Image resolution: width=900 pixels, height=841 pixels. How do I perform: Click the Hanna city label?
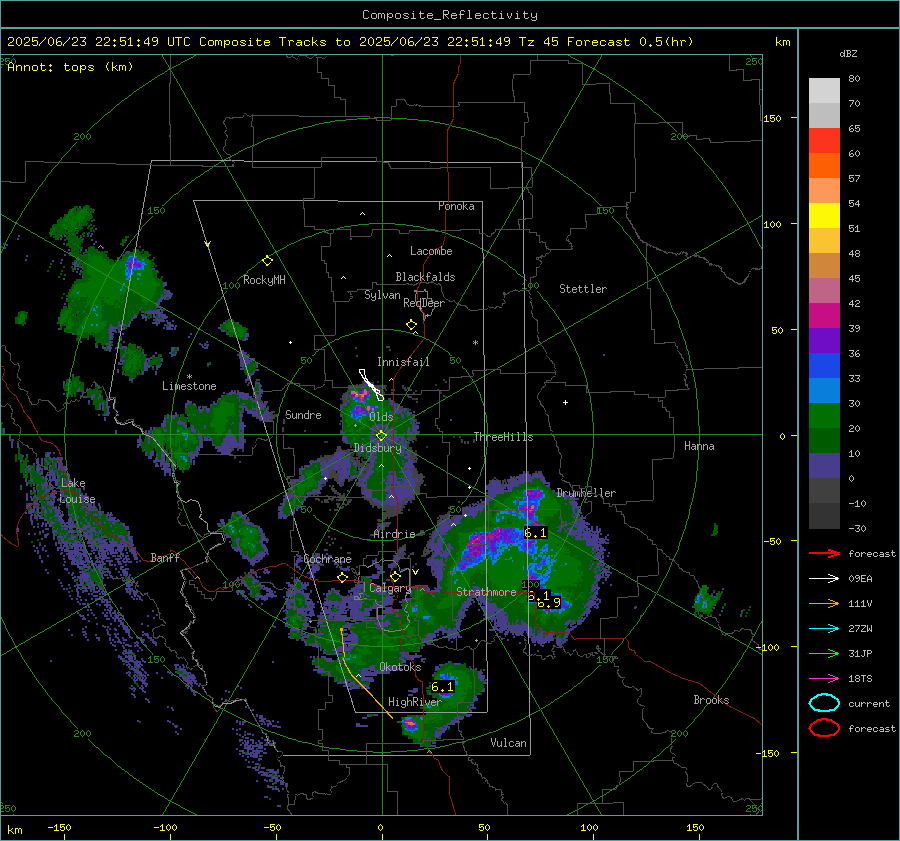[x=699, y=446]
